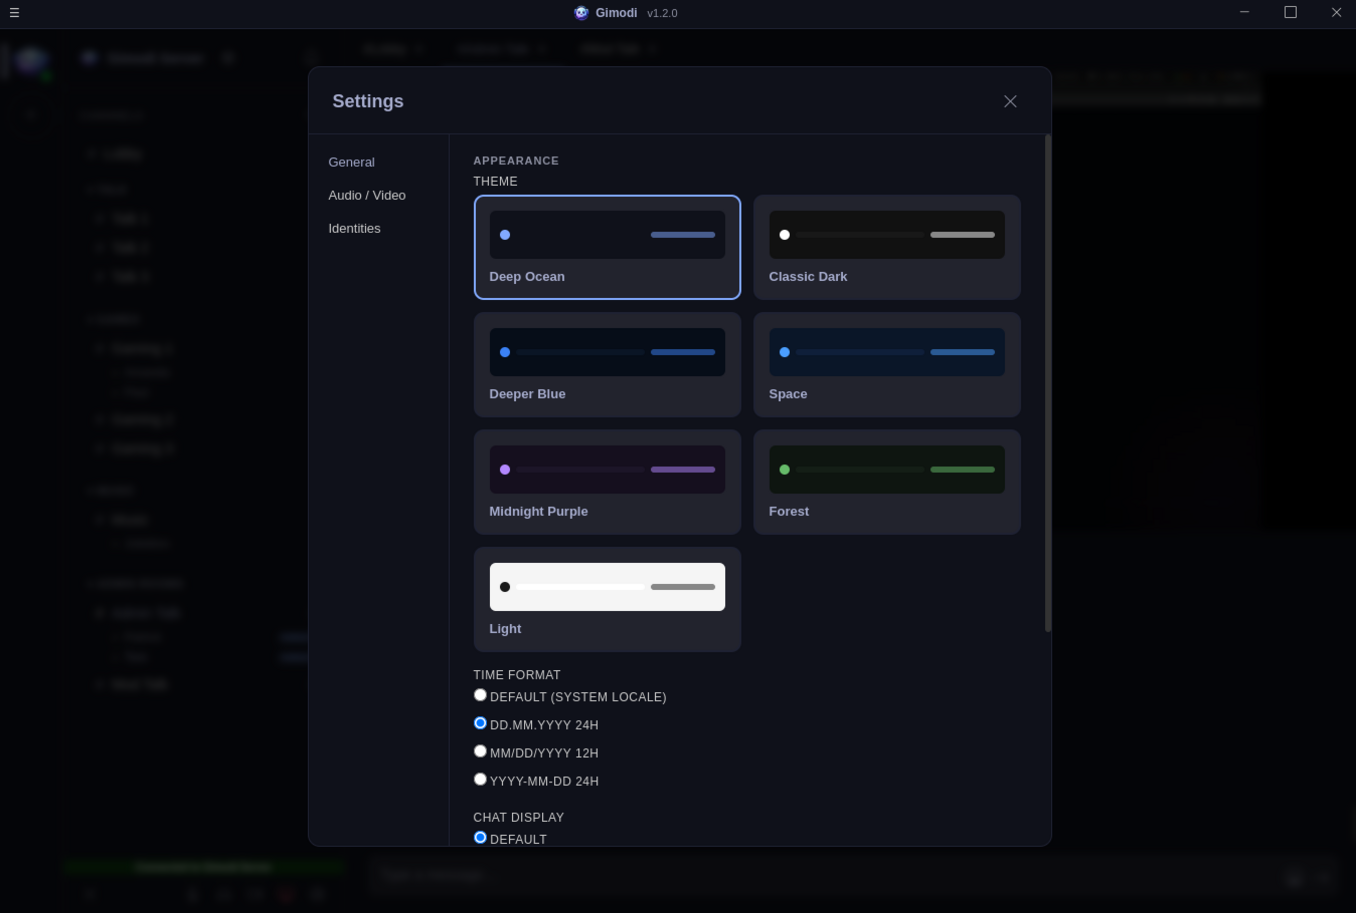The height and width of the screenshot is (913, 1356).
Task: Open the General settings section
Action: point(352,162)
